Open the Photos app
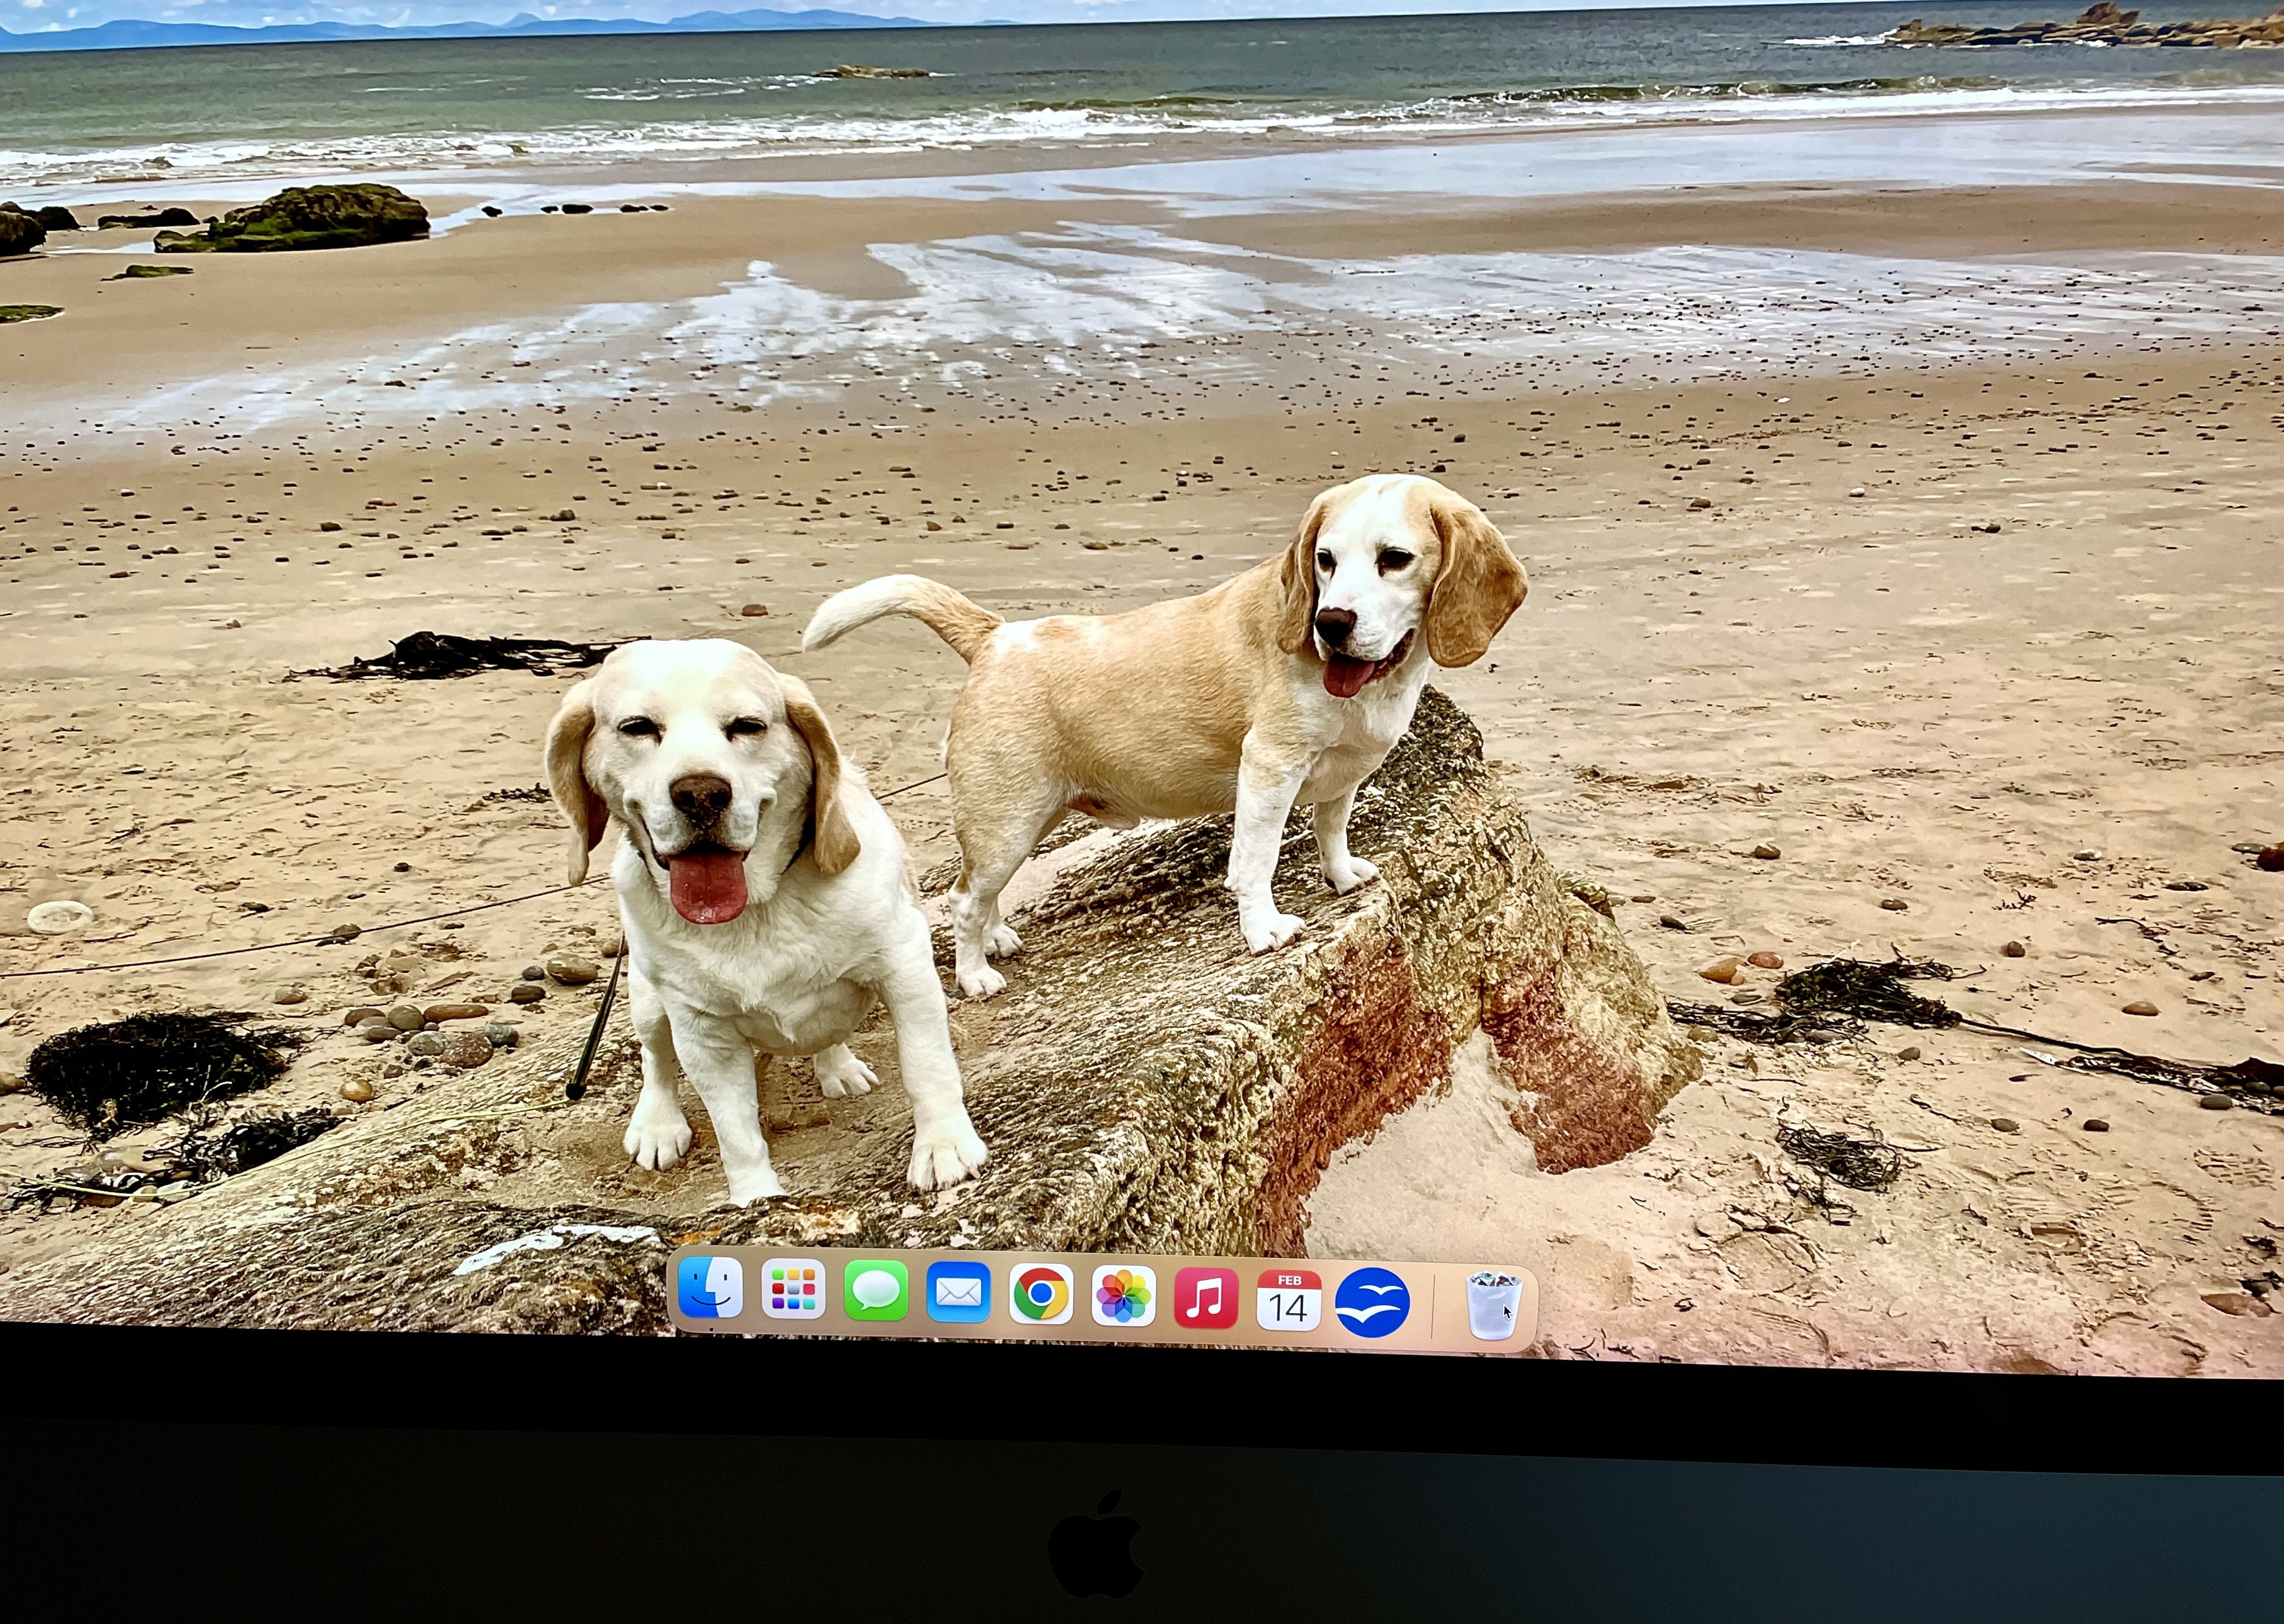Viewport: 2284px width, 1624px height. [1123, 1297]
